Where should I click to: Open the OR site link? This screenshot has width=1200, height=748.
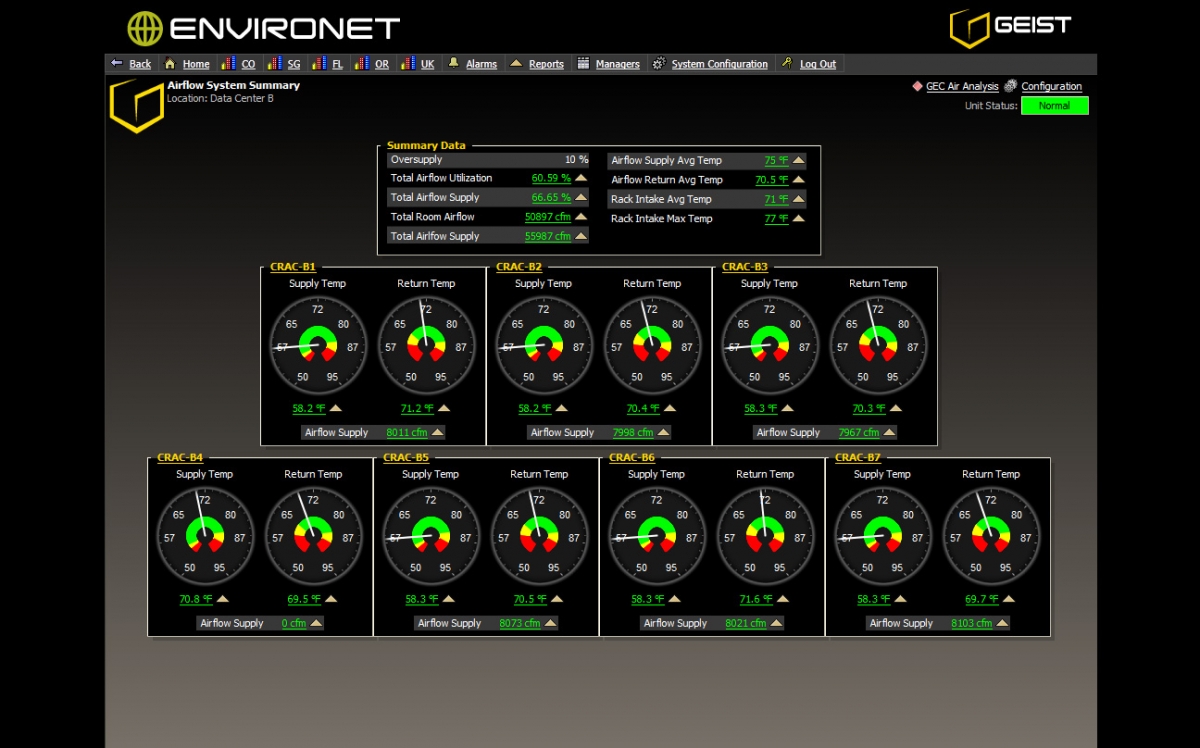pyautogui.click(x=382, y=64)
